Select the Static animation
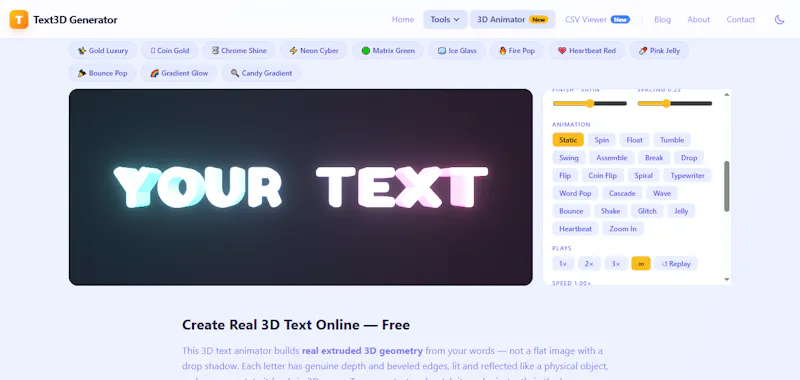The height and width of the screenshot is (380, 800). coord(568,140)
